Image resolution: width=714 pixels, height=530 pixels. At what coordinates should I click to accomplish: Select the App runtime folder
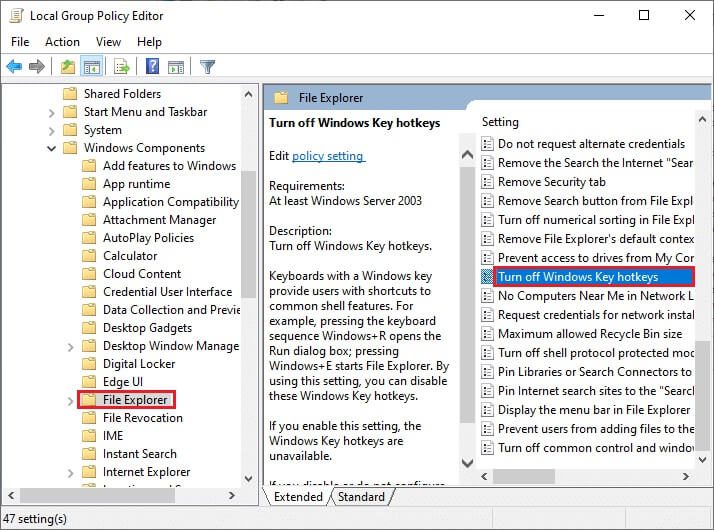tap(137, 184)
